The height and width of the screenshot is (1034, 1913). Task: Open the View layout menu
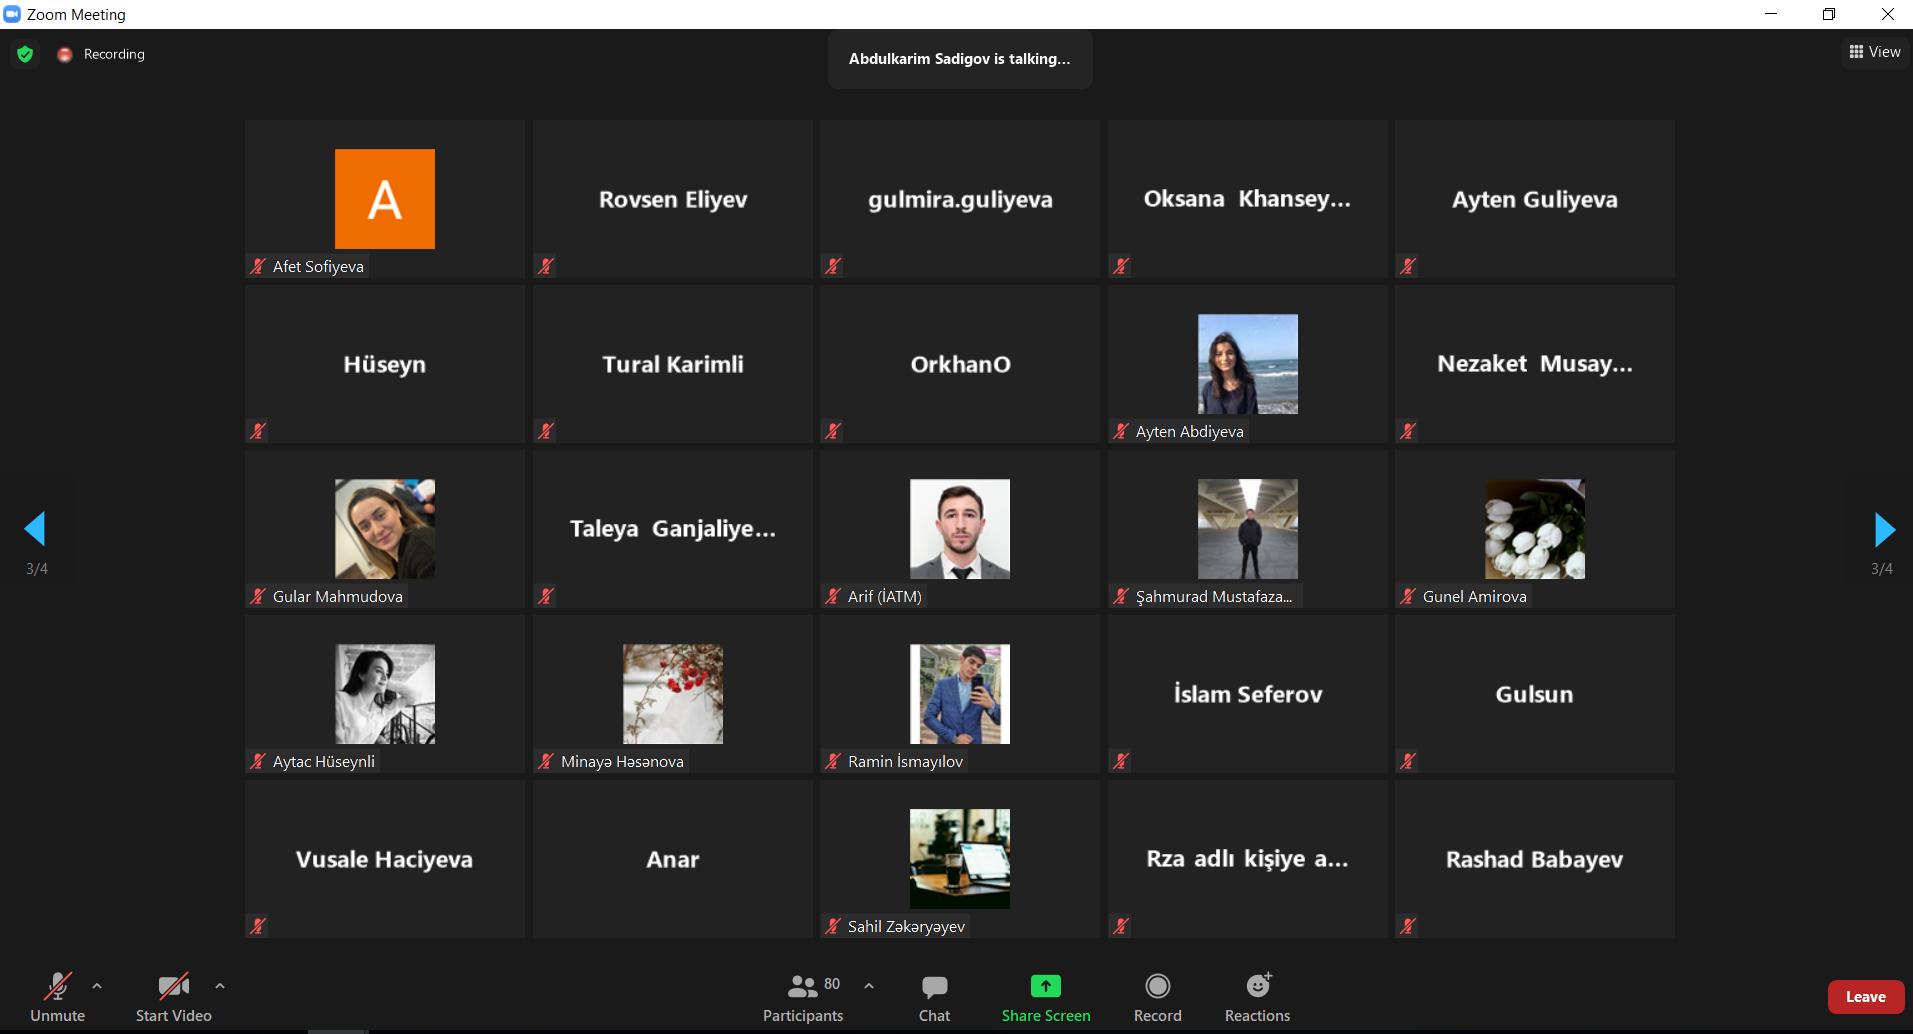point(1875,52)
